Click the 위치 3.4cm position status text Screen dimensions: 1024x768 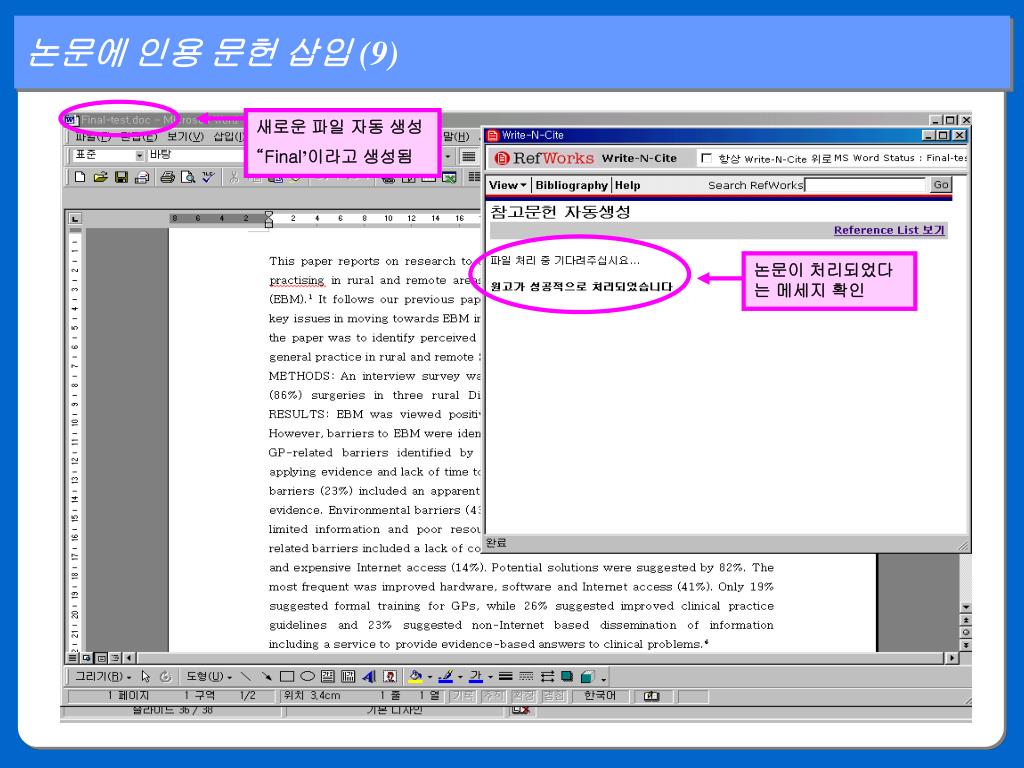[312, 696]
